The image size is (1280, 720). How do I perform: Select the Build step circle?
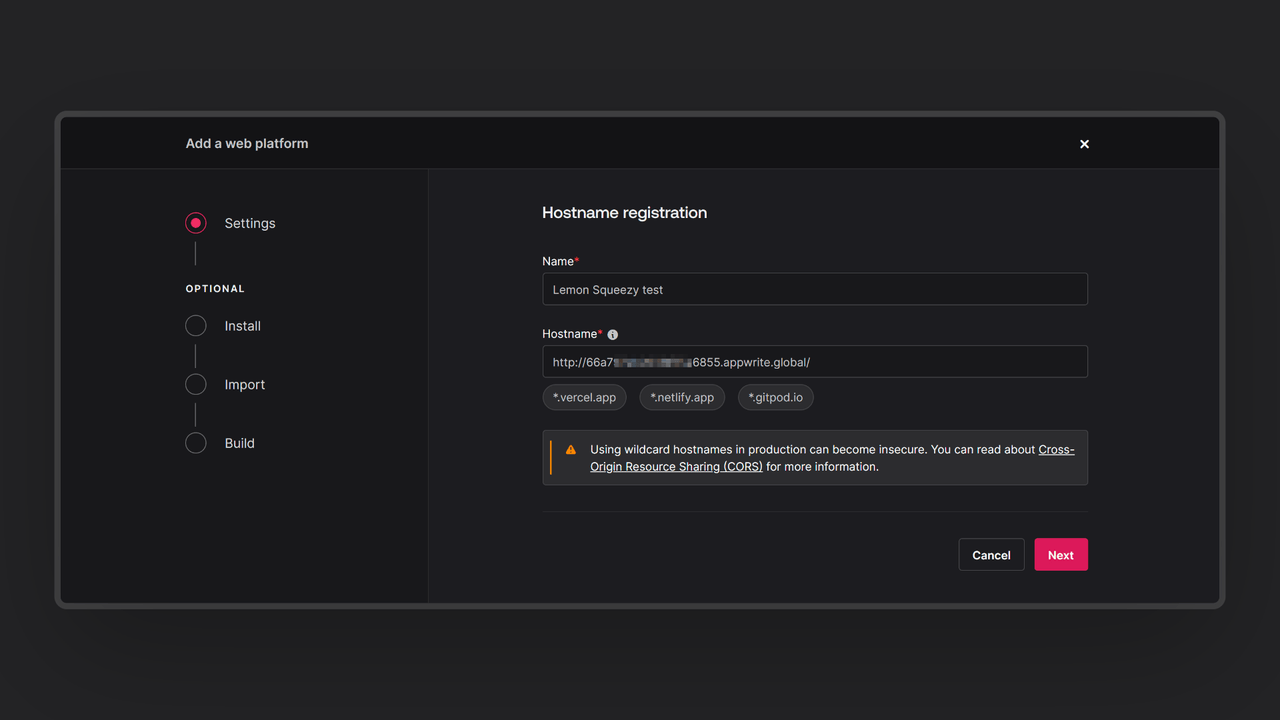pos(196,443)
